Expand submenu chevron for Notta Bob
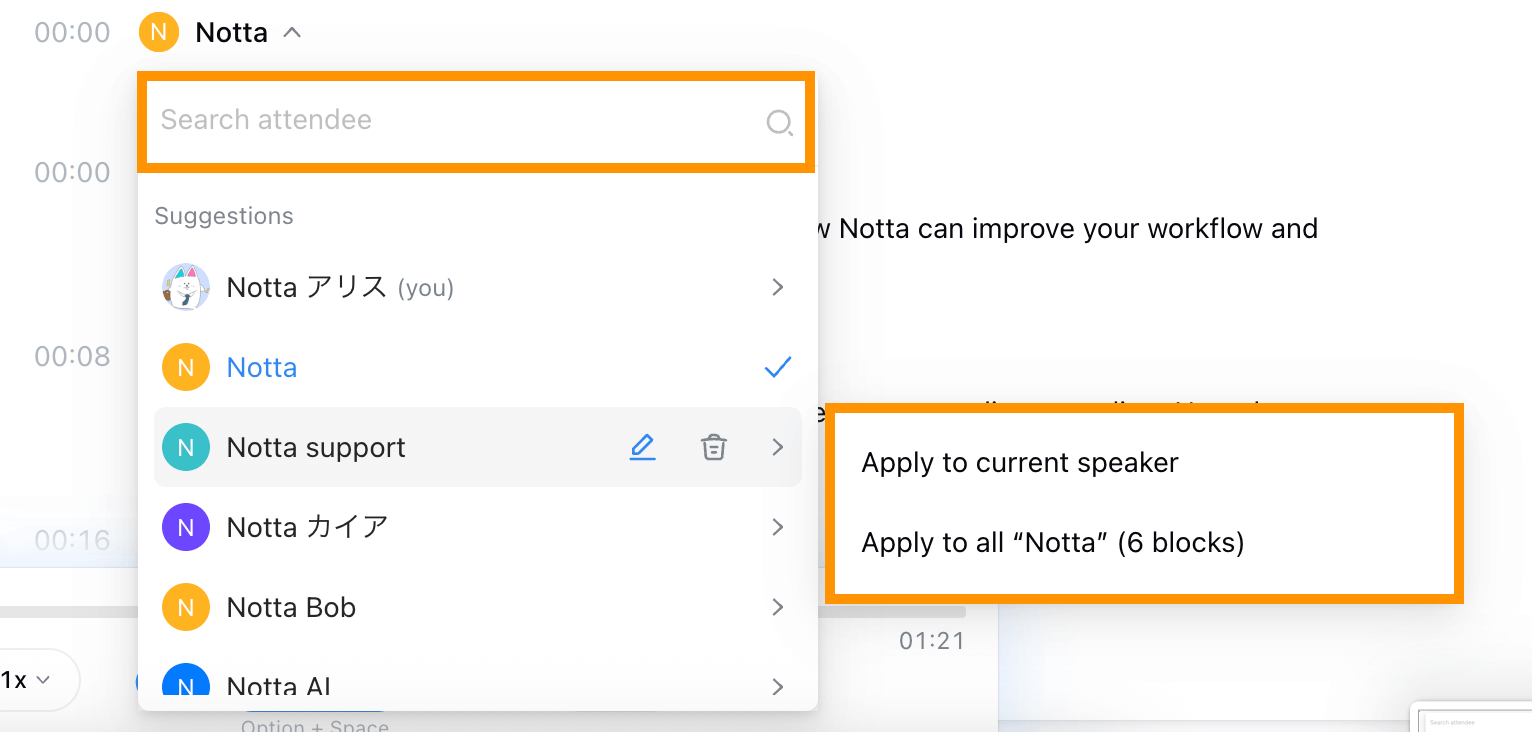 (778, 607)
